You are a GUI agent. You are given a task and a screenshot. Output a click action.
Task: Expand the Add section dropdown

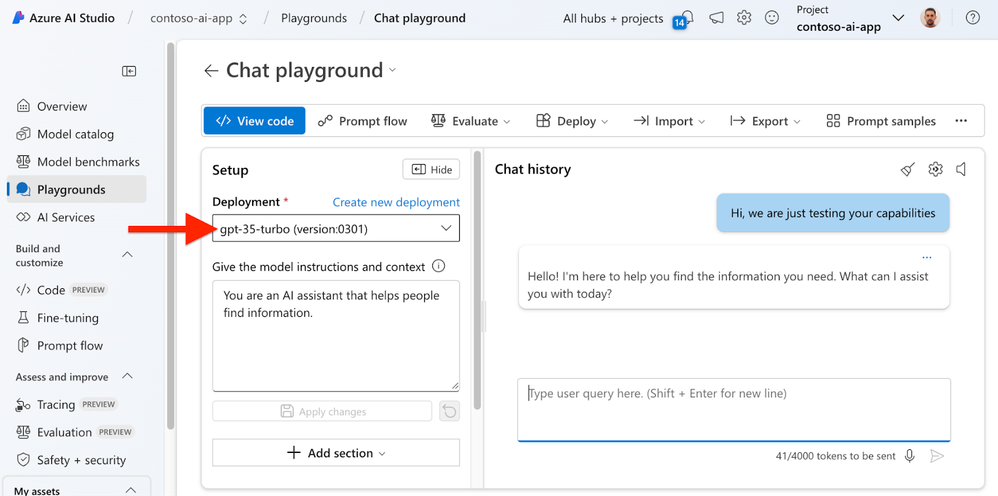tap(336, 453)
